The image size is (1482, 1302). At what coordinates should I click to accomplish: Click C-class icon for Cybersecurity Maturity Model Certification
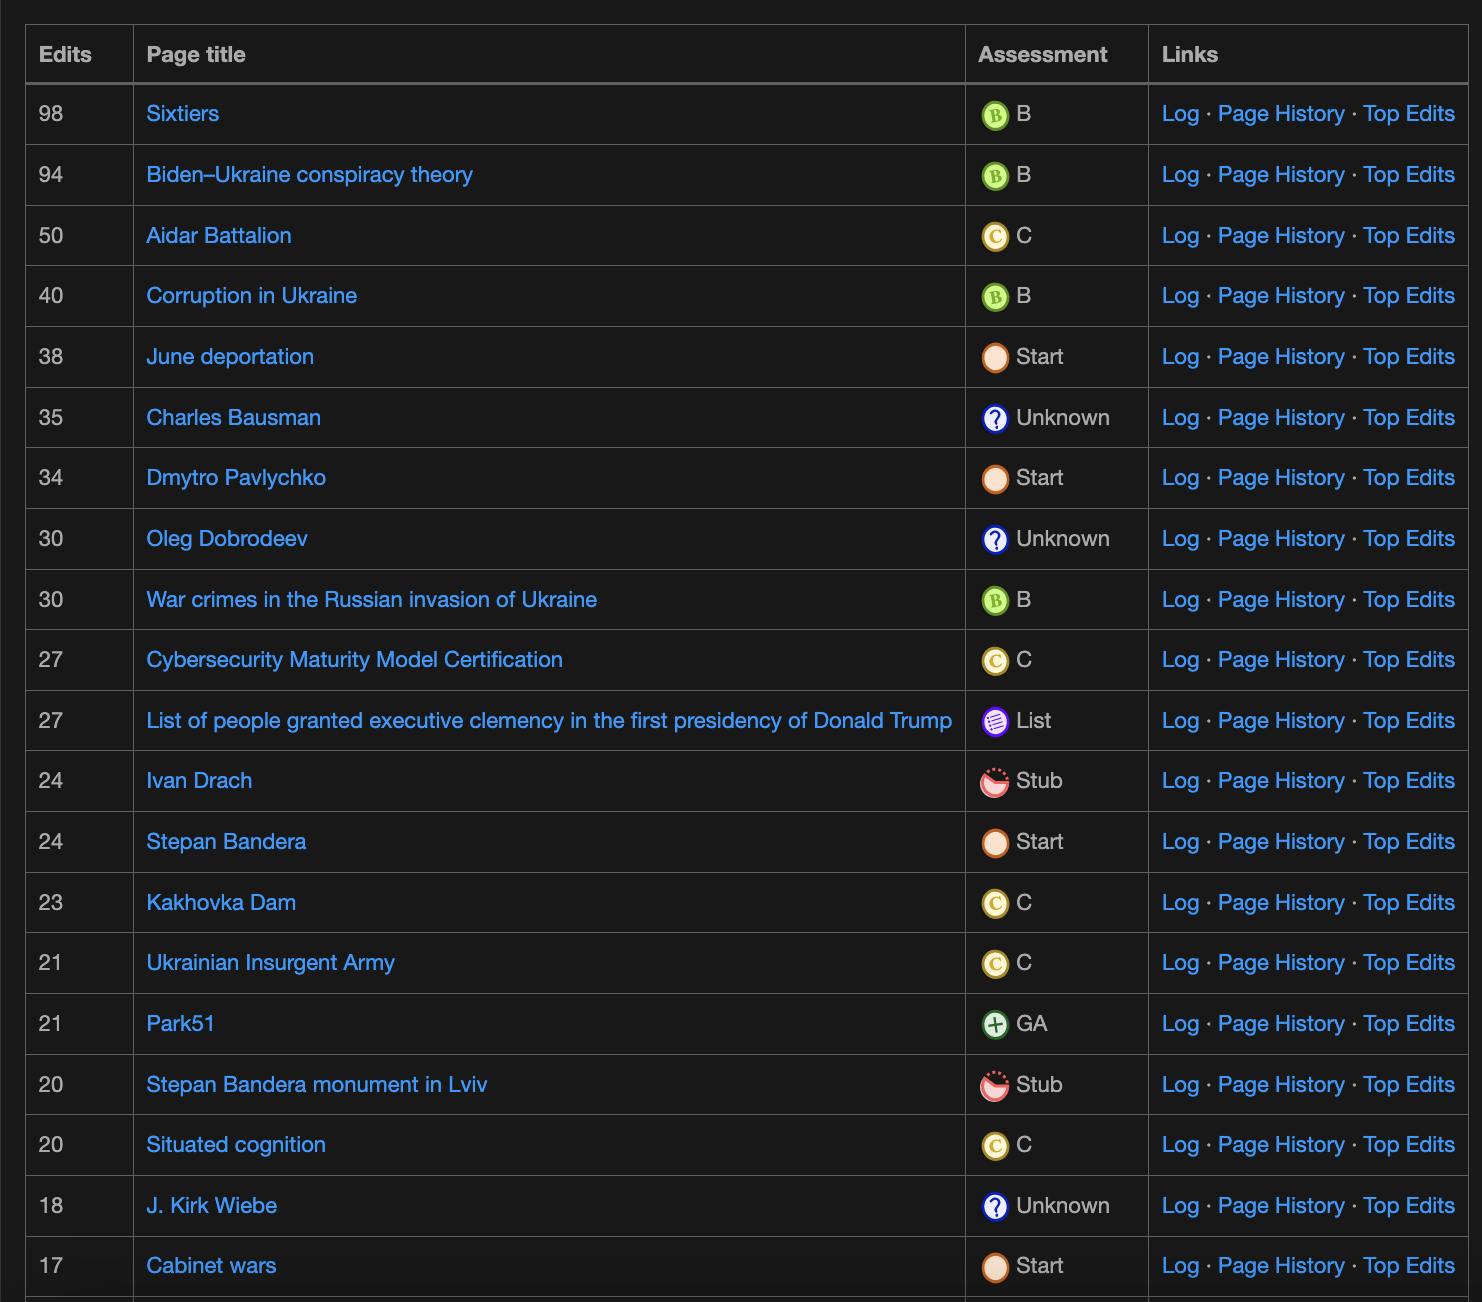[x=994, y=661]
